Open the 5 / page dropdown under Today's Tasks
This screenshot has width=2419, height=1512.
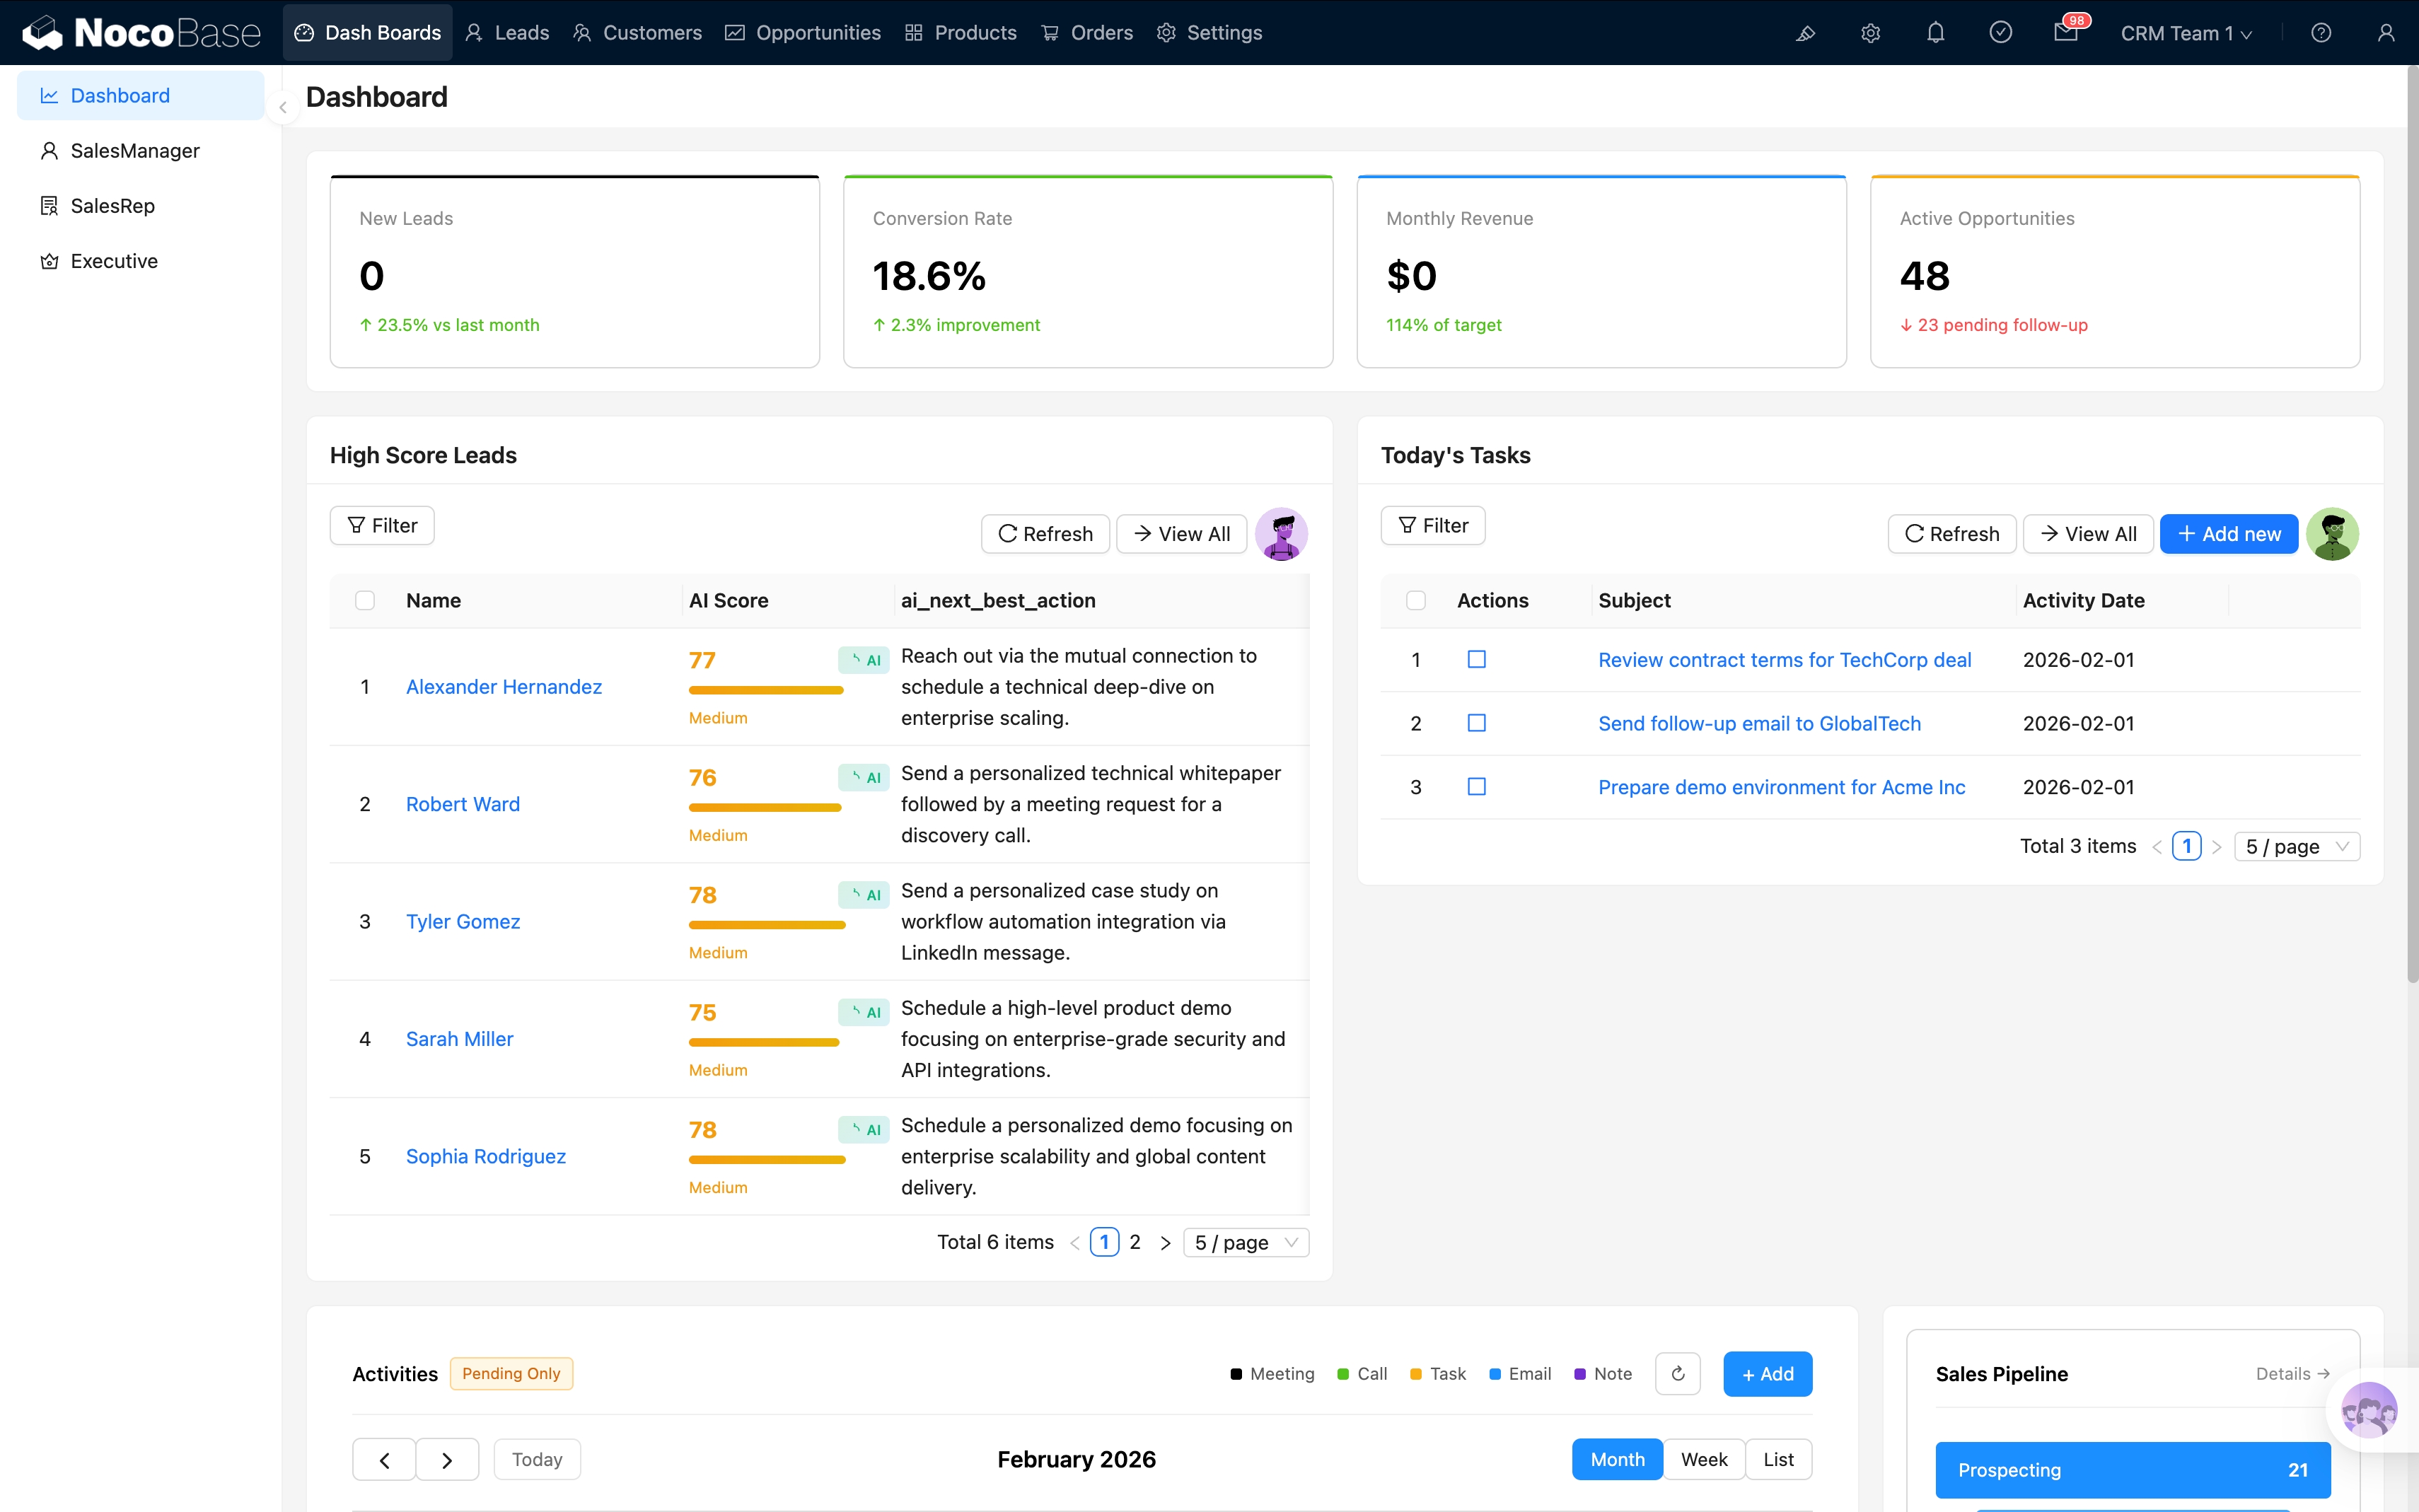2296,845
